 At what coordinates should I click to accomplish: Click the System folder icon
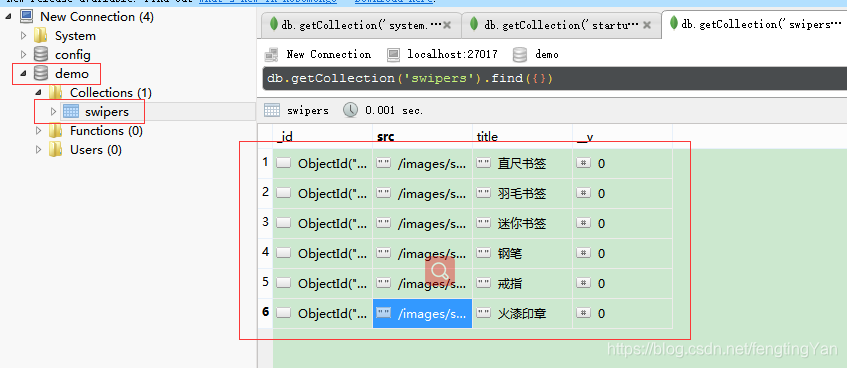41,36
